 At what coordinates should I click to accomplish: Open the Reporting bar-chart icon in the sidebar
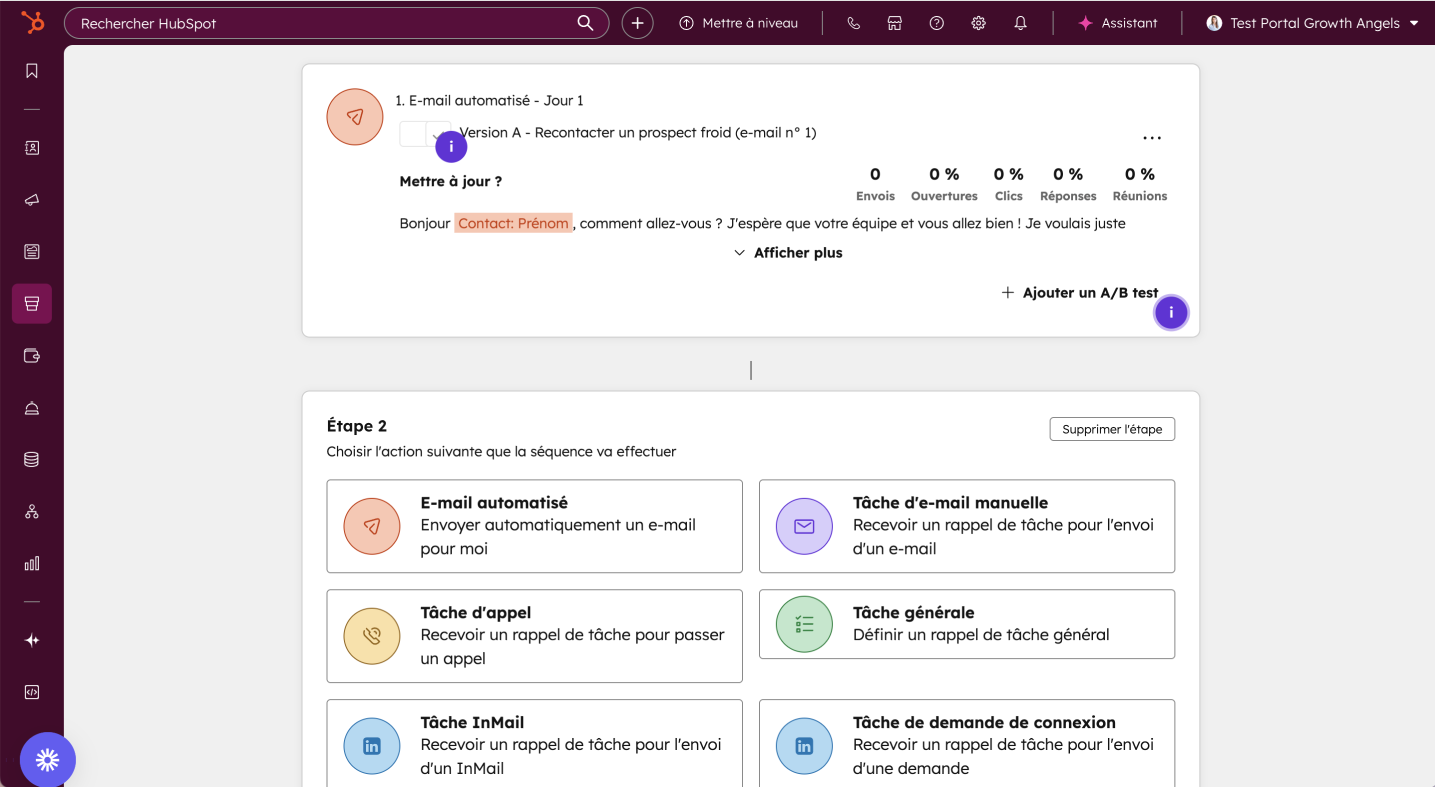(31, 563)
